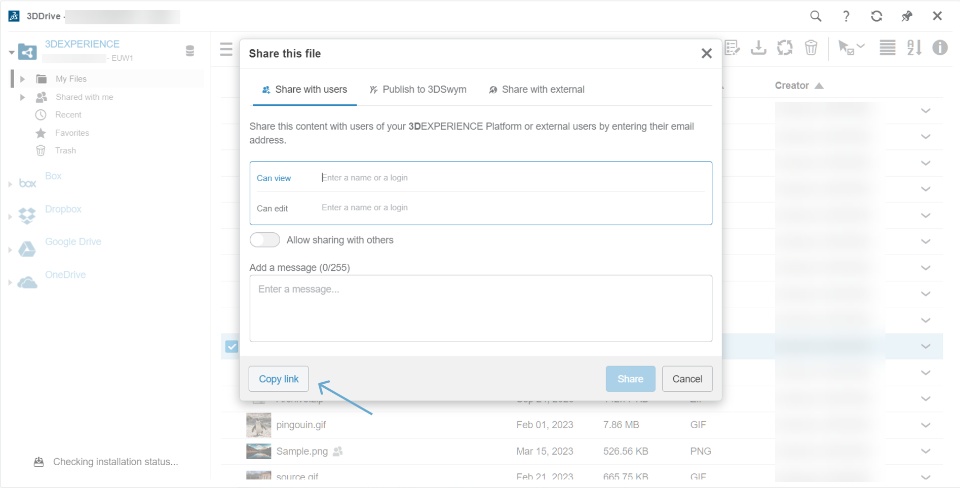Viewport: 960px width, 488px height.
Task: Open the help question mark icon
Action: point(846,16)
